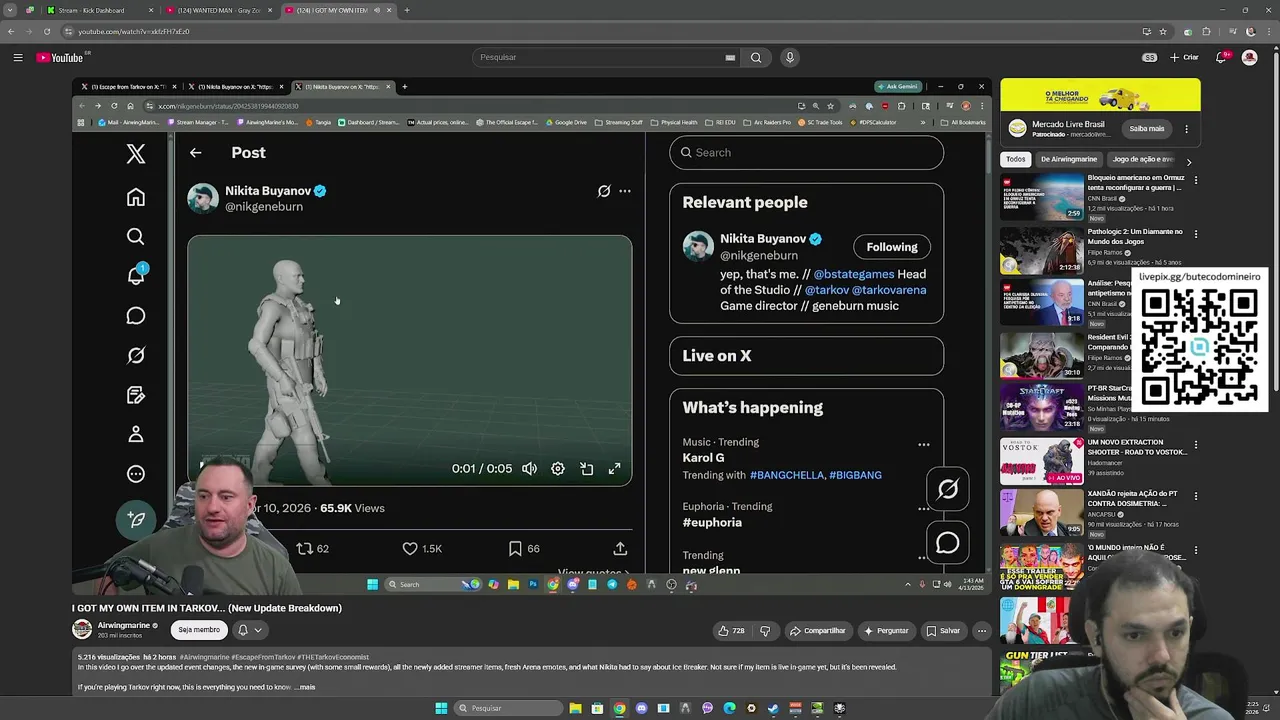This screenshot has height=720, width=1280.
Task: Open the YouTube hamburger guide menu
Action: click(x=18, y=57)
